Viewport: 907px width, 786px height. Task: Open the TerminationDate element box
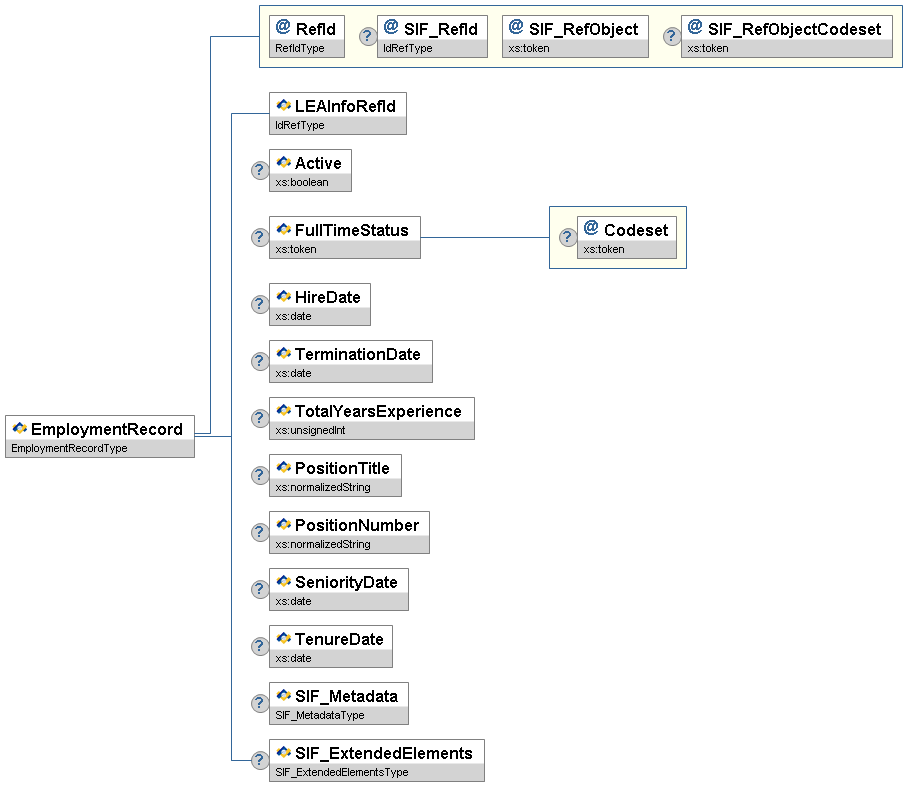(x=351, y=361)
